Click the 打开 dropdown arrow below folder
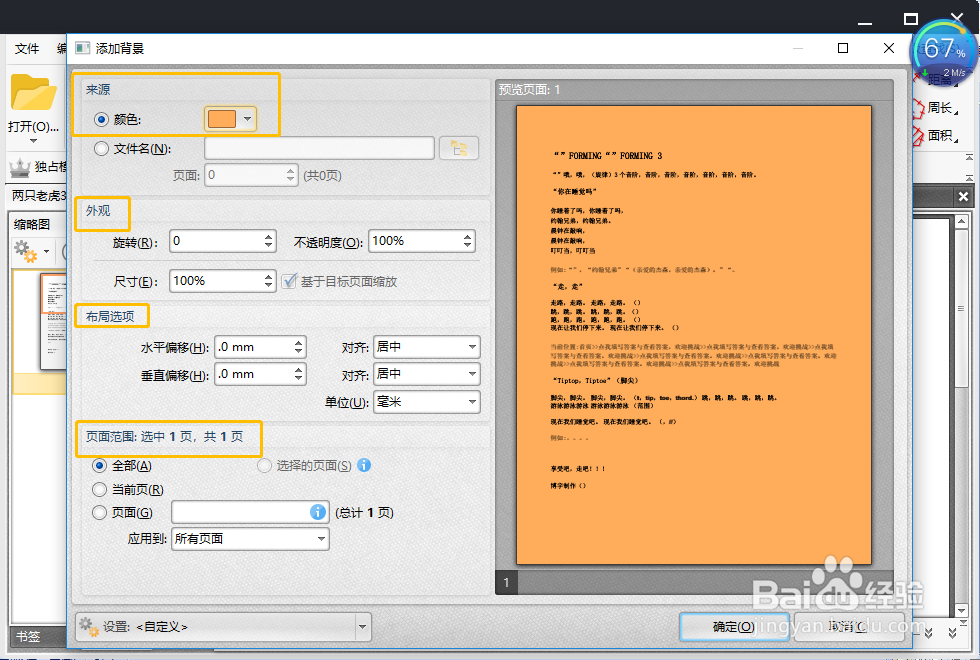This screenshot has width=980, height=660. (x=33, y=141)
